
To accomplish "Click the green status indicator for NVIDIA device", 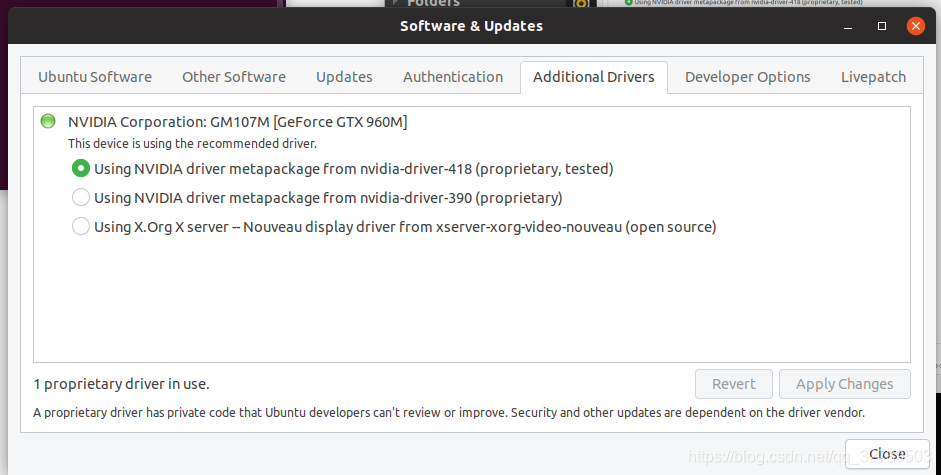I will tap(48, 121).
